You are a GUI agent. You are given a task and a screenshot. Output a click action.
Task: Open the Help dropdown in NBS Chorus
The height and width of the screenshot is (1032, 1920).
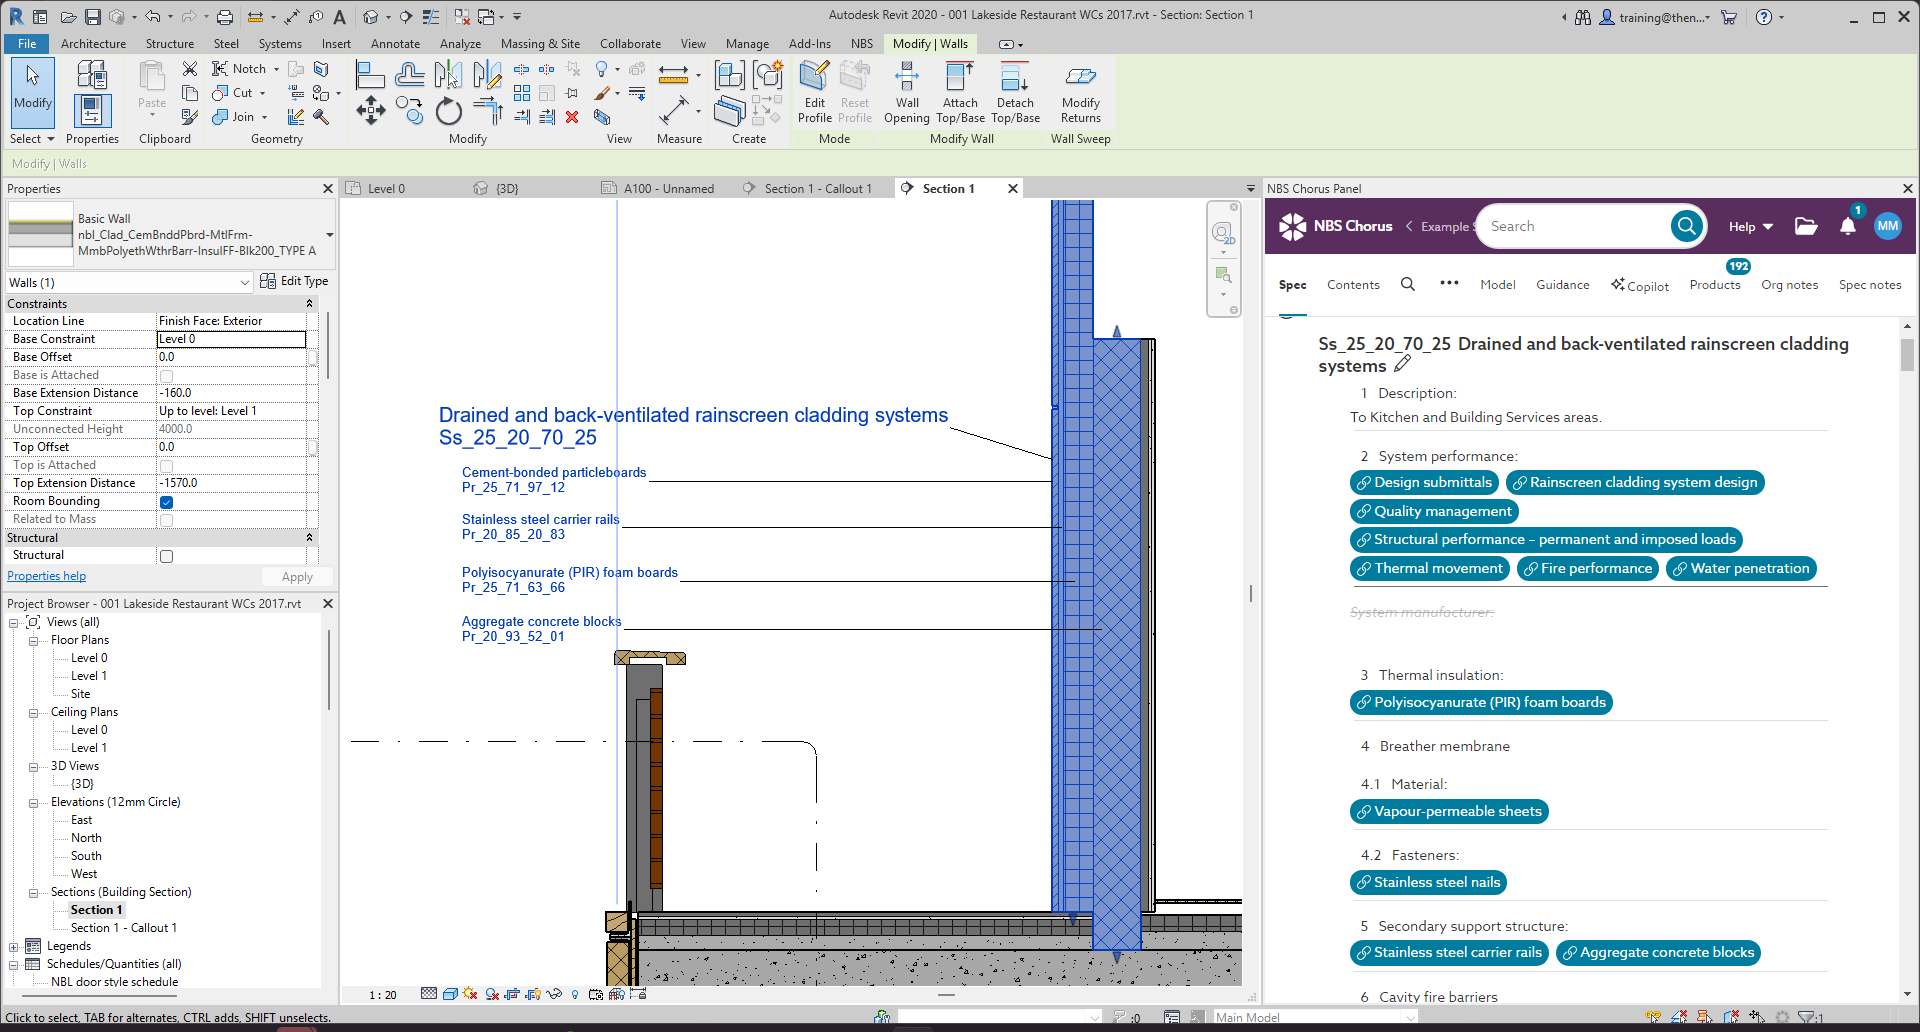point(1750,227)
